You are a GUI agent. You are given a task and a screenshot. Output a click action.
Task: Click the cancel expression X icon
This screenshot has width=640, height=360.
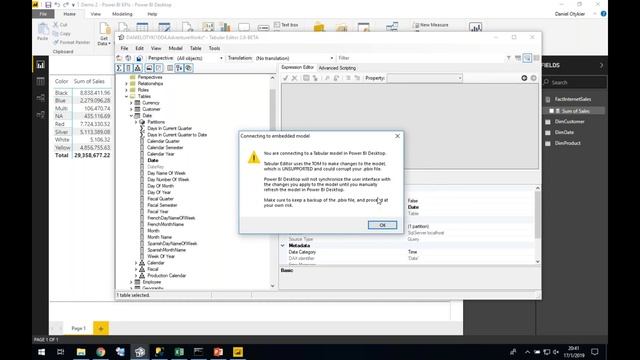pos(294,78)
